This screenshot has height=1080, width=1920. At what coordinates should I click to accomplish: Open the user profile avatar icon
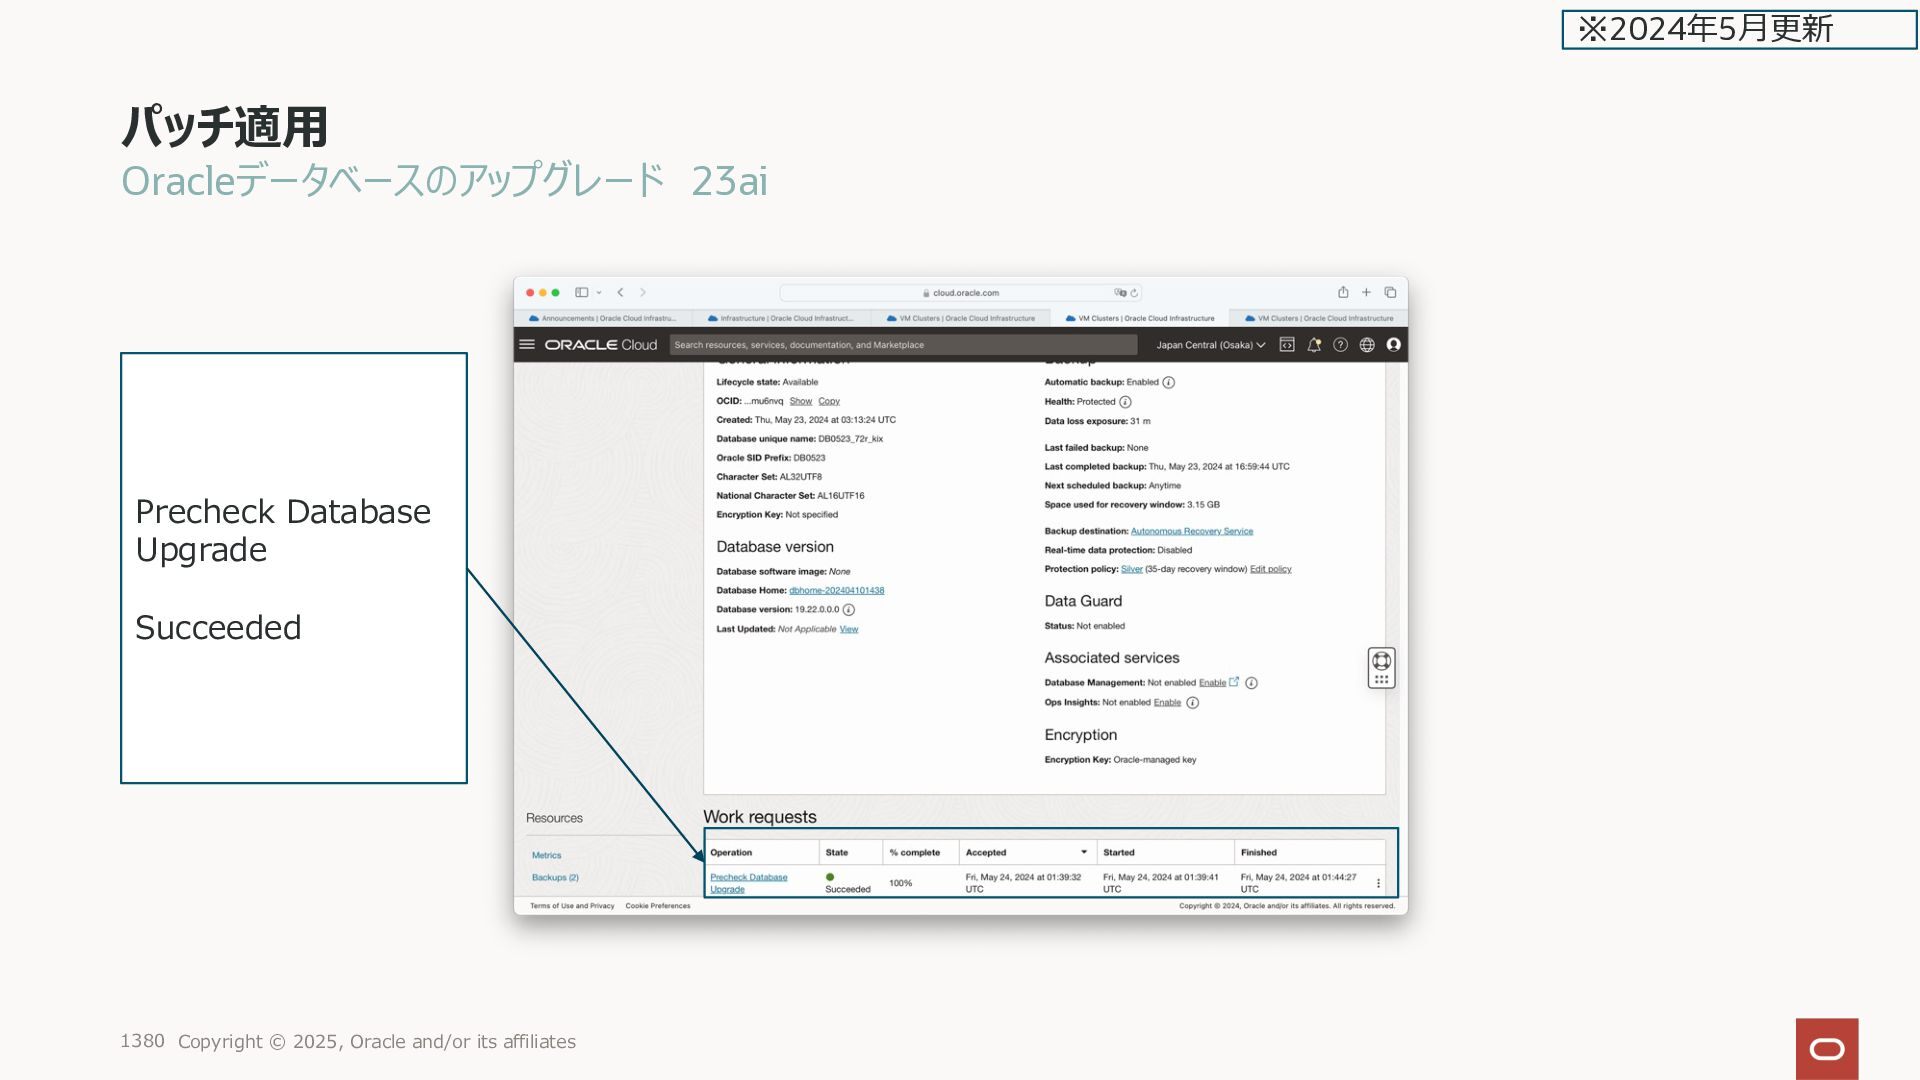tap(1393, 345)
